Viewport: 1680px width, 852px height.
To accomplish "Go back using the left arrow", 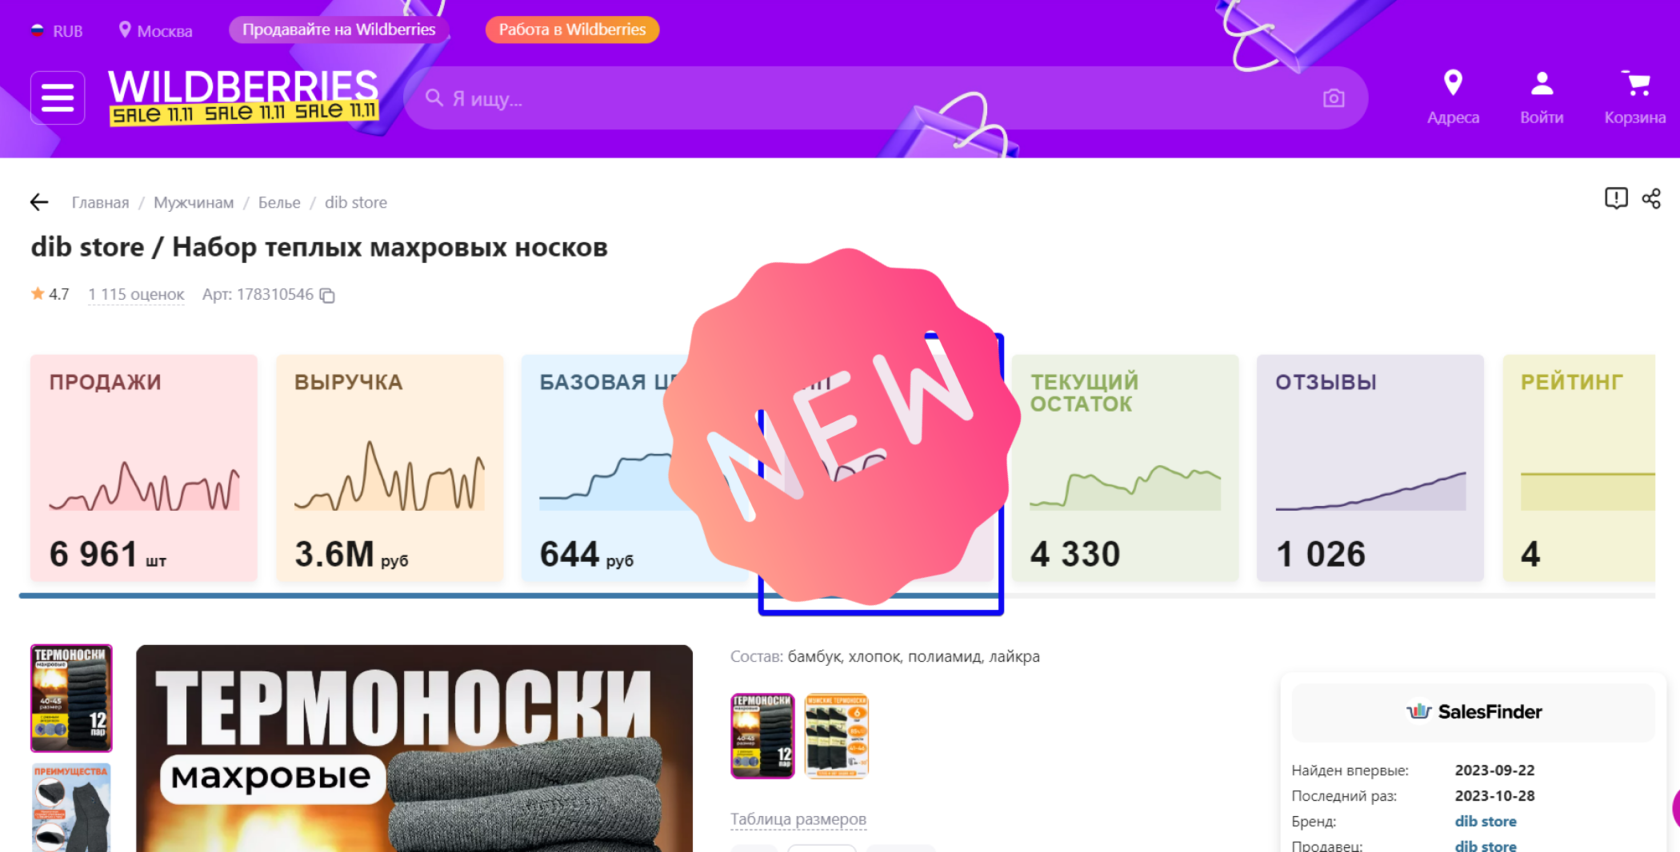I will [x=39, y=202].
